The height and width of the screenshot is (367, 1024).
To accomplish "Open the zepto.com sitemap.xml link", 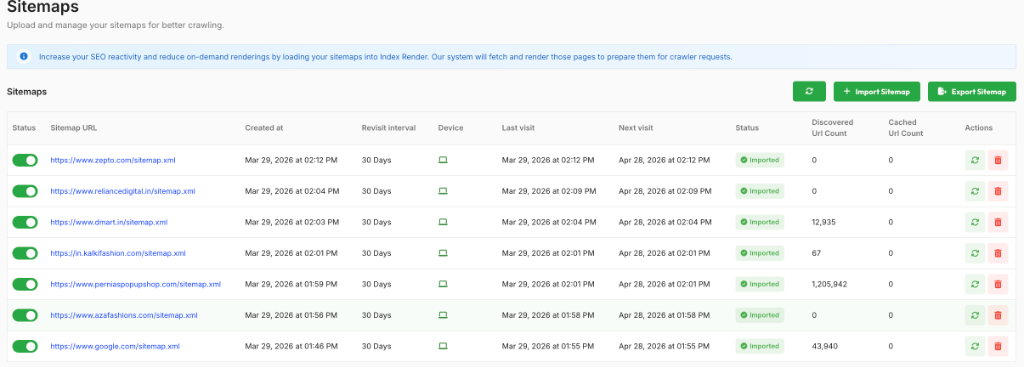I will click(x=113, y=160).
